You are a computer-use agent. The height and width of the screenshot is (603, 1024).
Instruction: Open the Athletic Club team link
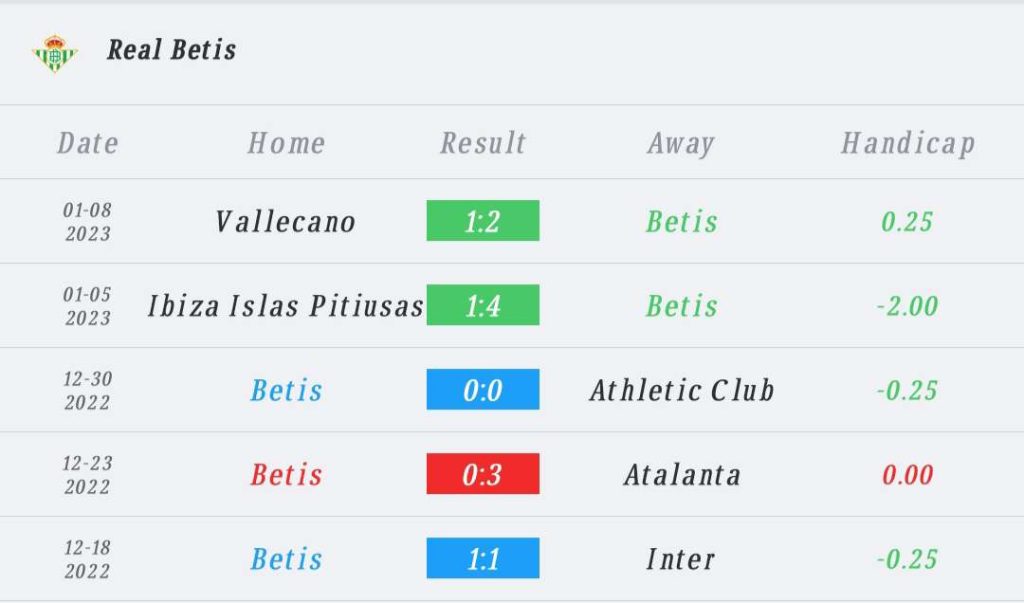click(x=682, y=390)
